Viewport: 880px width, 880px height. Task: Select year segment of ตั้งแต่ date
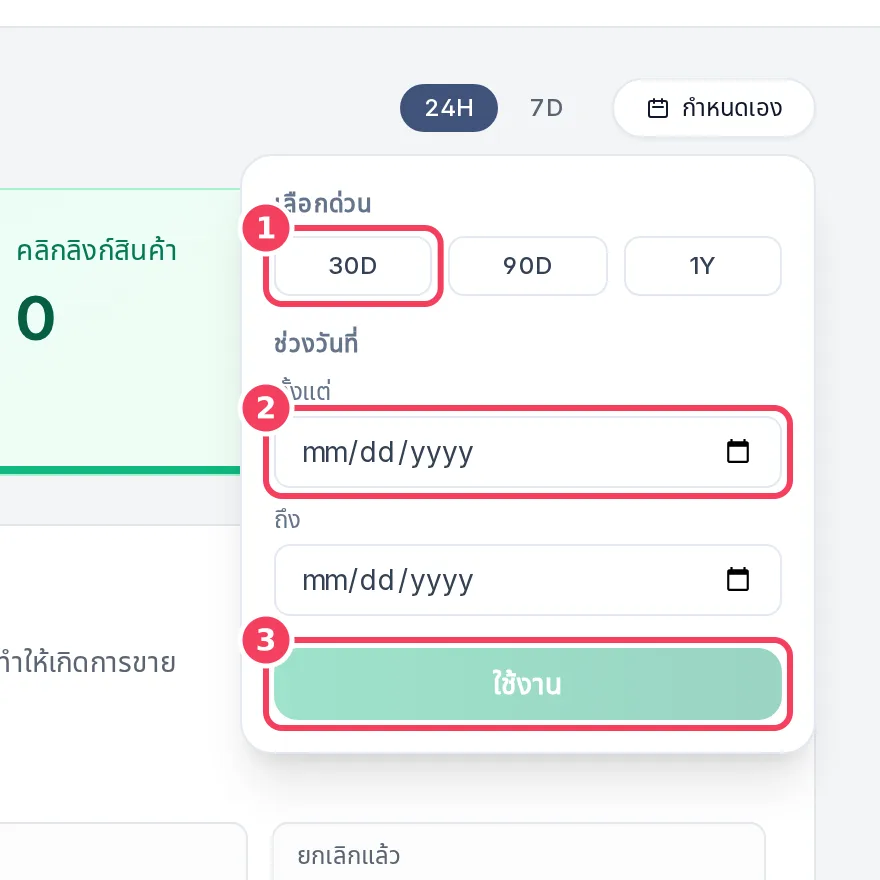(x=442, y=452)
